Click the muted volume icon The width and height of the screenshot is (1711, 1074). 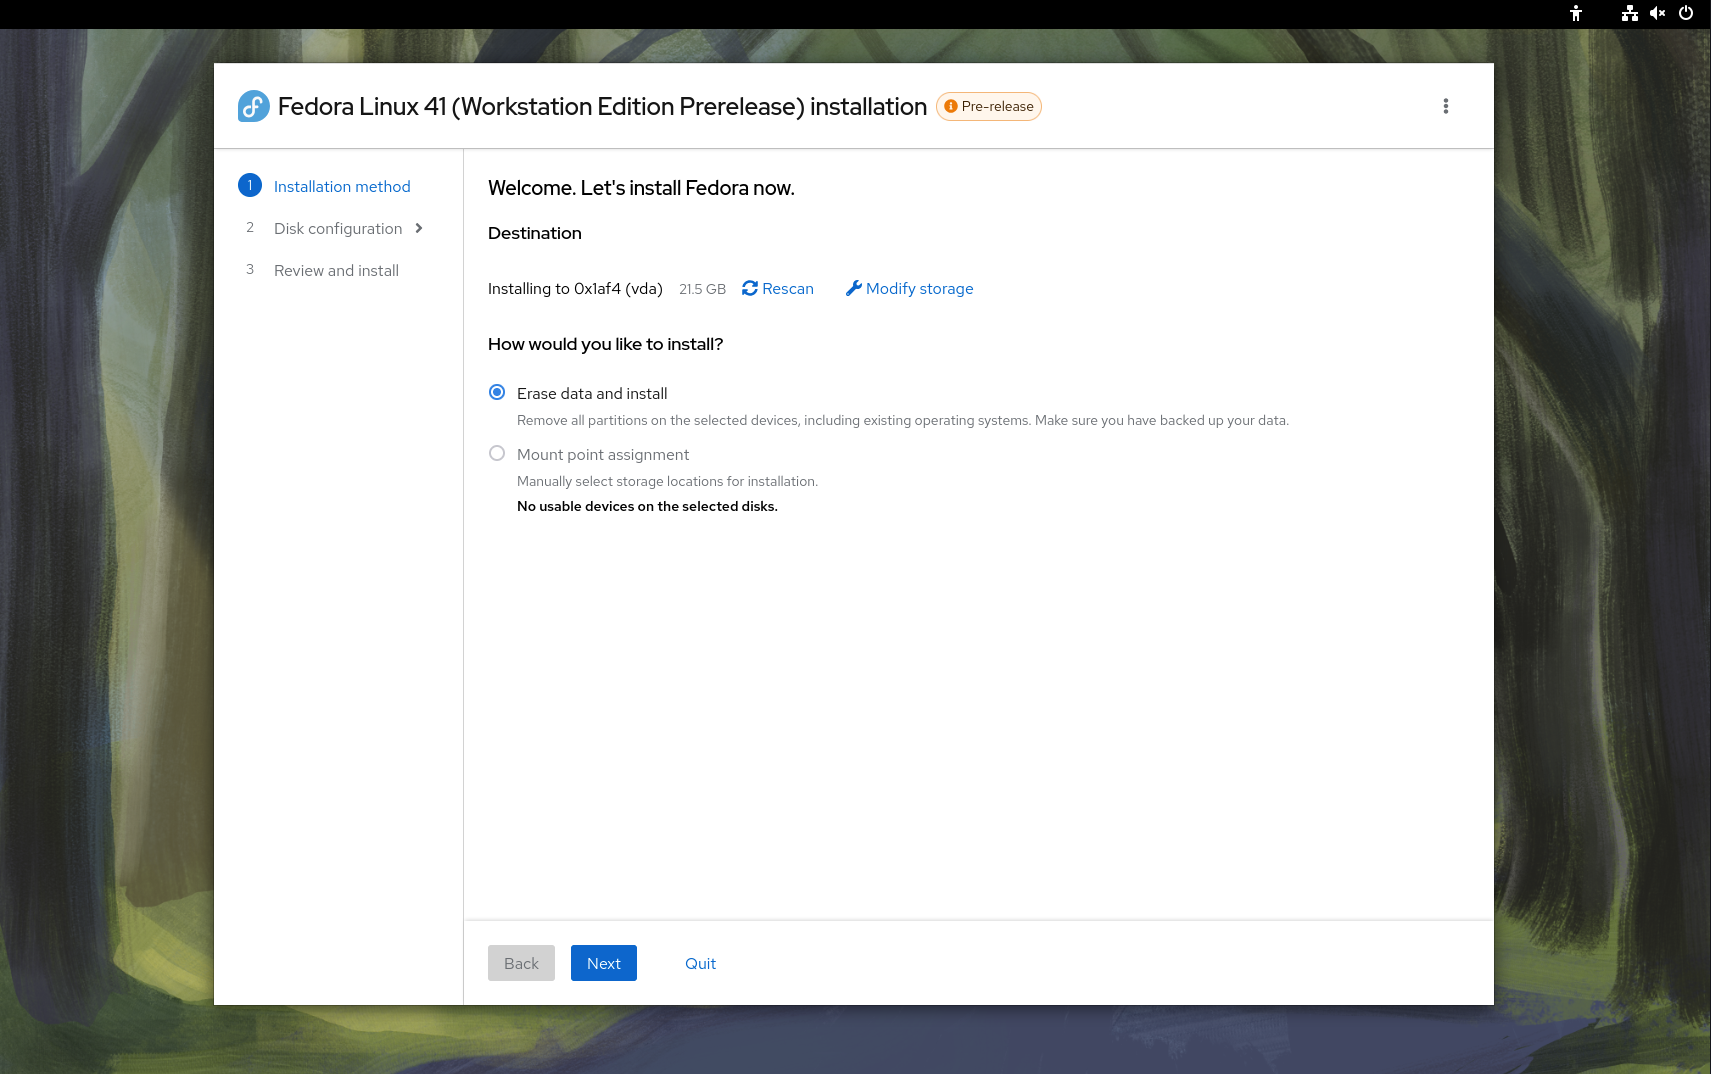(1657, 13)
